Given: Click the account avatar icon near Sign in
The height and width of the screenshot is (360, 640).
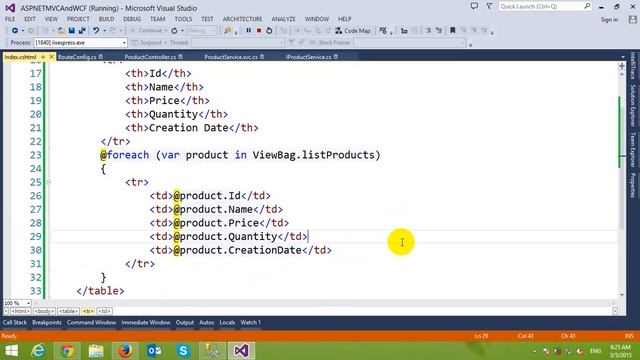Looking at the screenshot, I should pyautogui.click(x=633, y=19).
